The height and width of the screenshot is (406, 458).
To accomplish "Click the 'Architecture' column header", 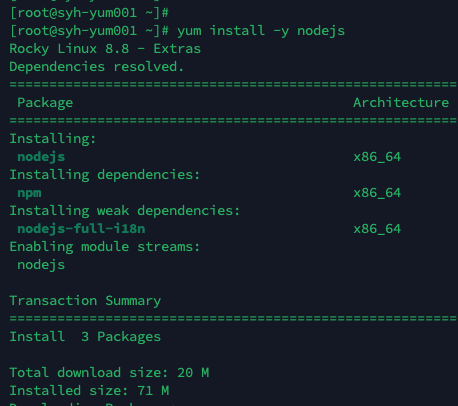I will tap(401, 102).
